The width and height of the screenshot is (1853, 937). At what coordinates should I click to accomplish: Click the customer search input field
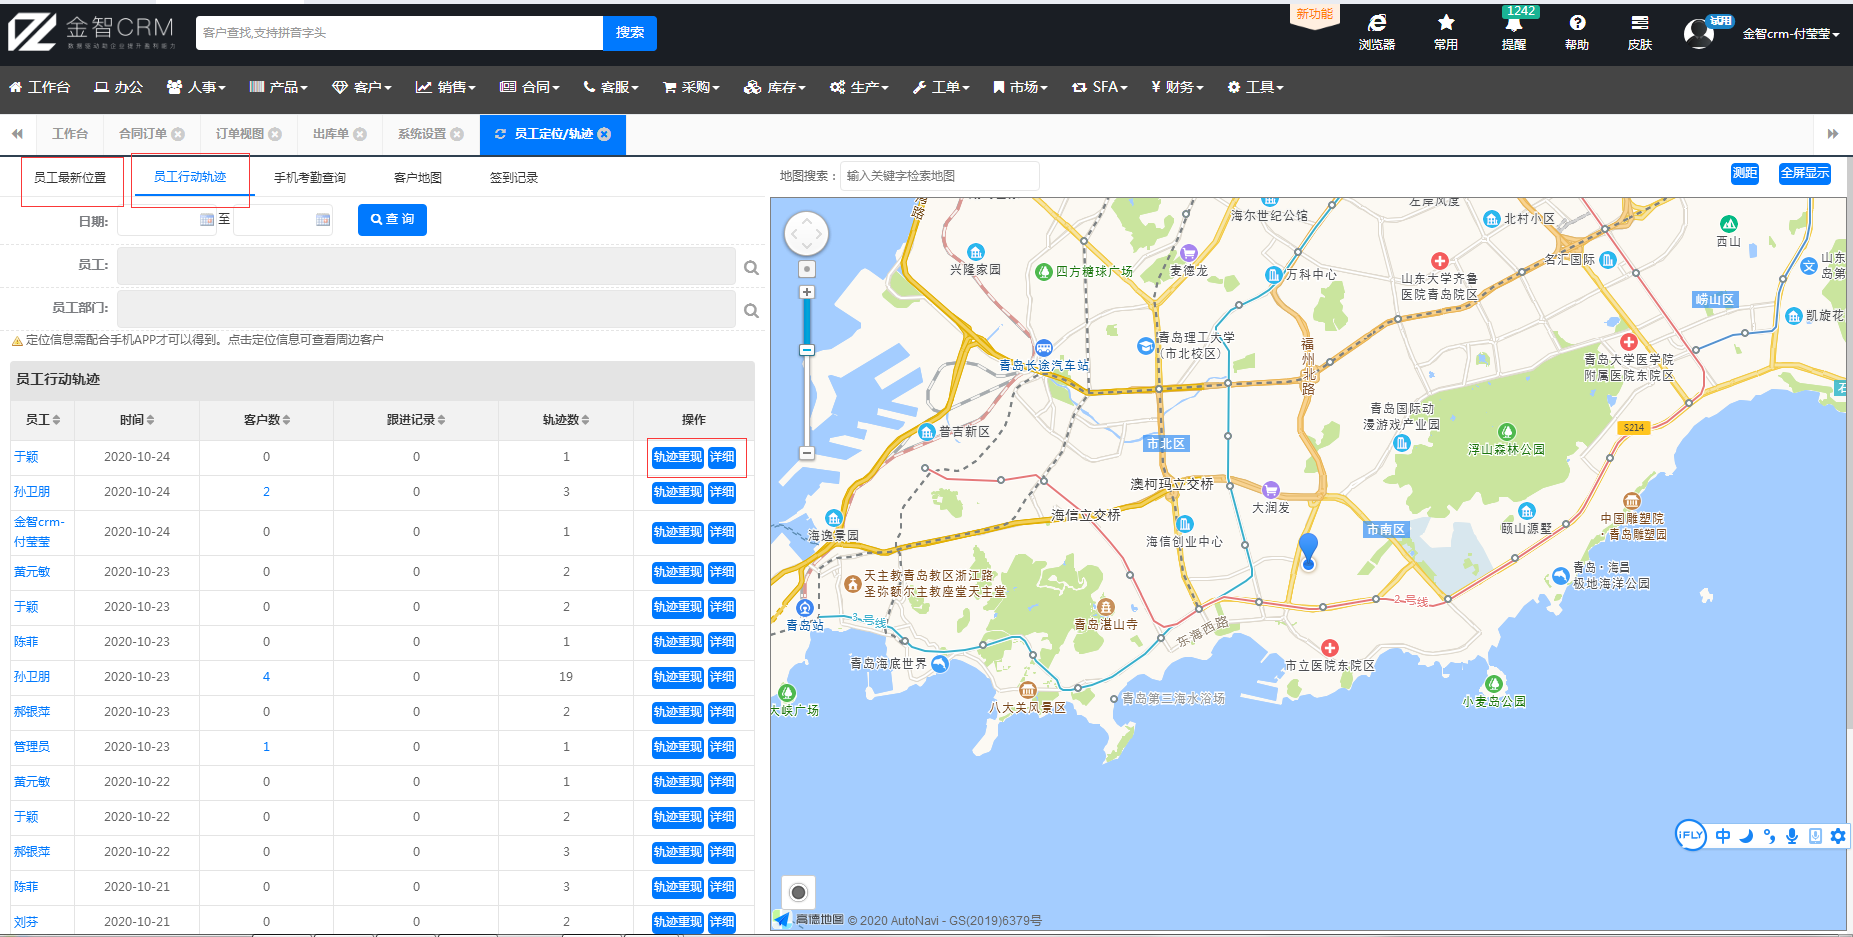pos(400,33)
